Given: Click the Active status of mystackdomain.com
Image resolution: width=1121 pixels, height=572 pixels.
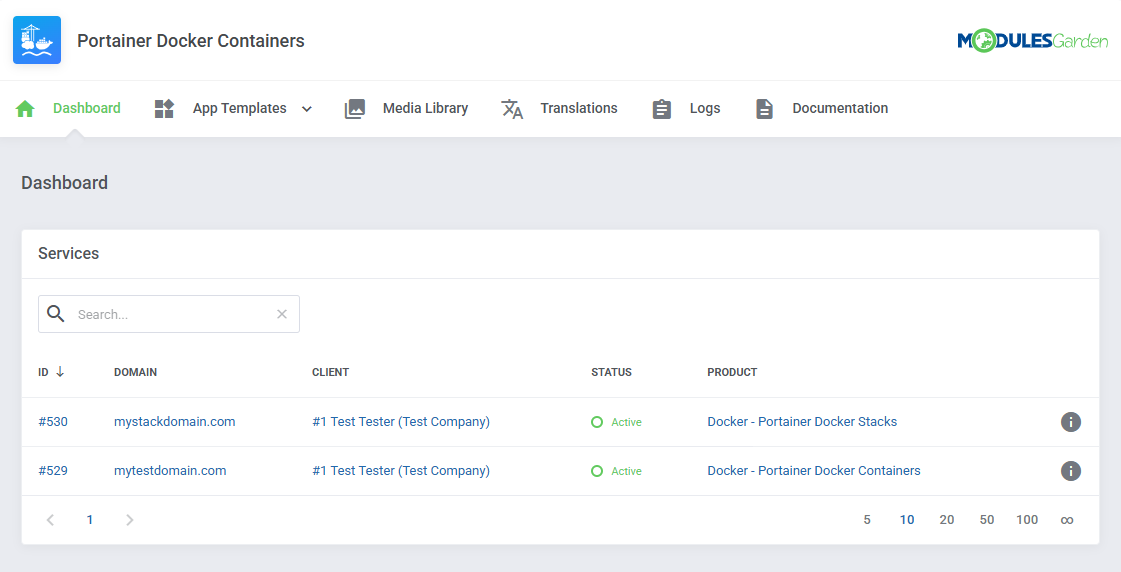Looking at the screenshot, I should tap(616, 422).
